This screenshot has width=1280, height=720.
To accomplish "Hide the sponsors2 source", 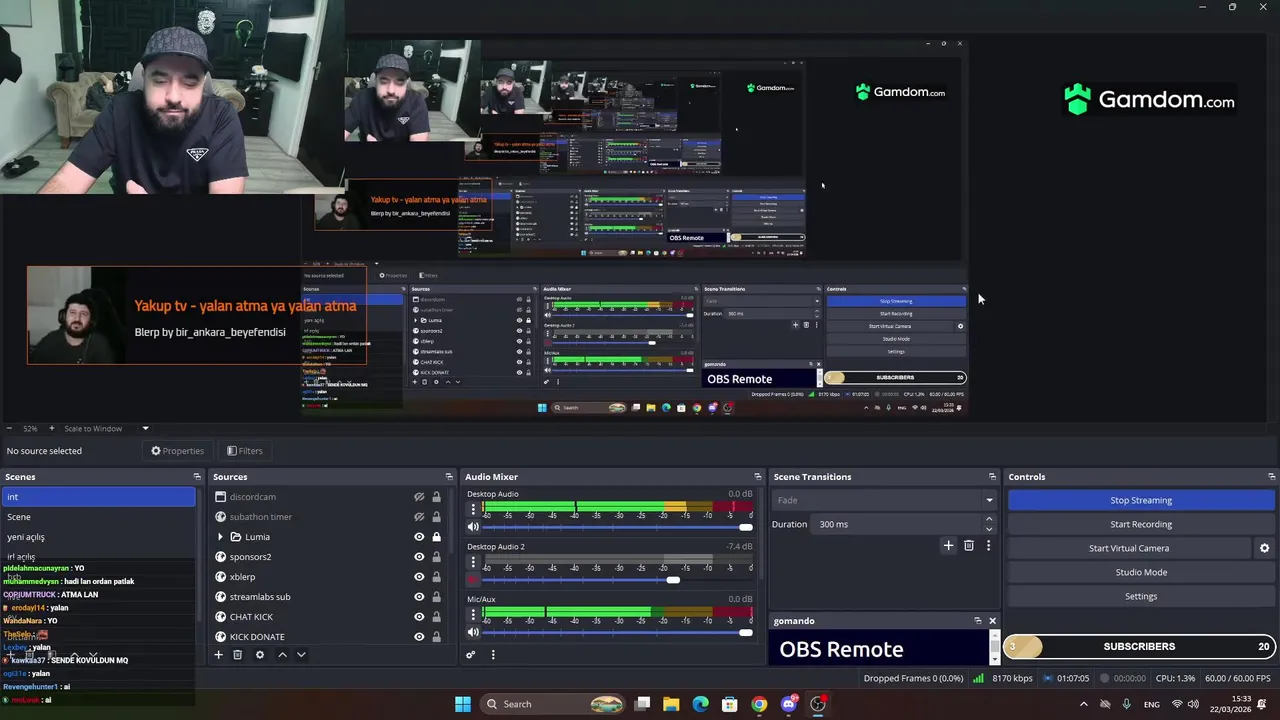I will (x=419, y=557).
